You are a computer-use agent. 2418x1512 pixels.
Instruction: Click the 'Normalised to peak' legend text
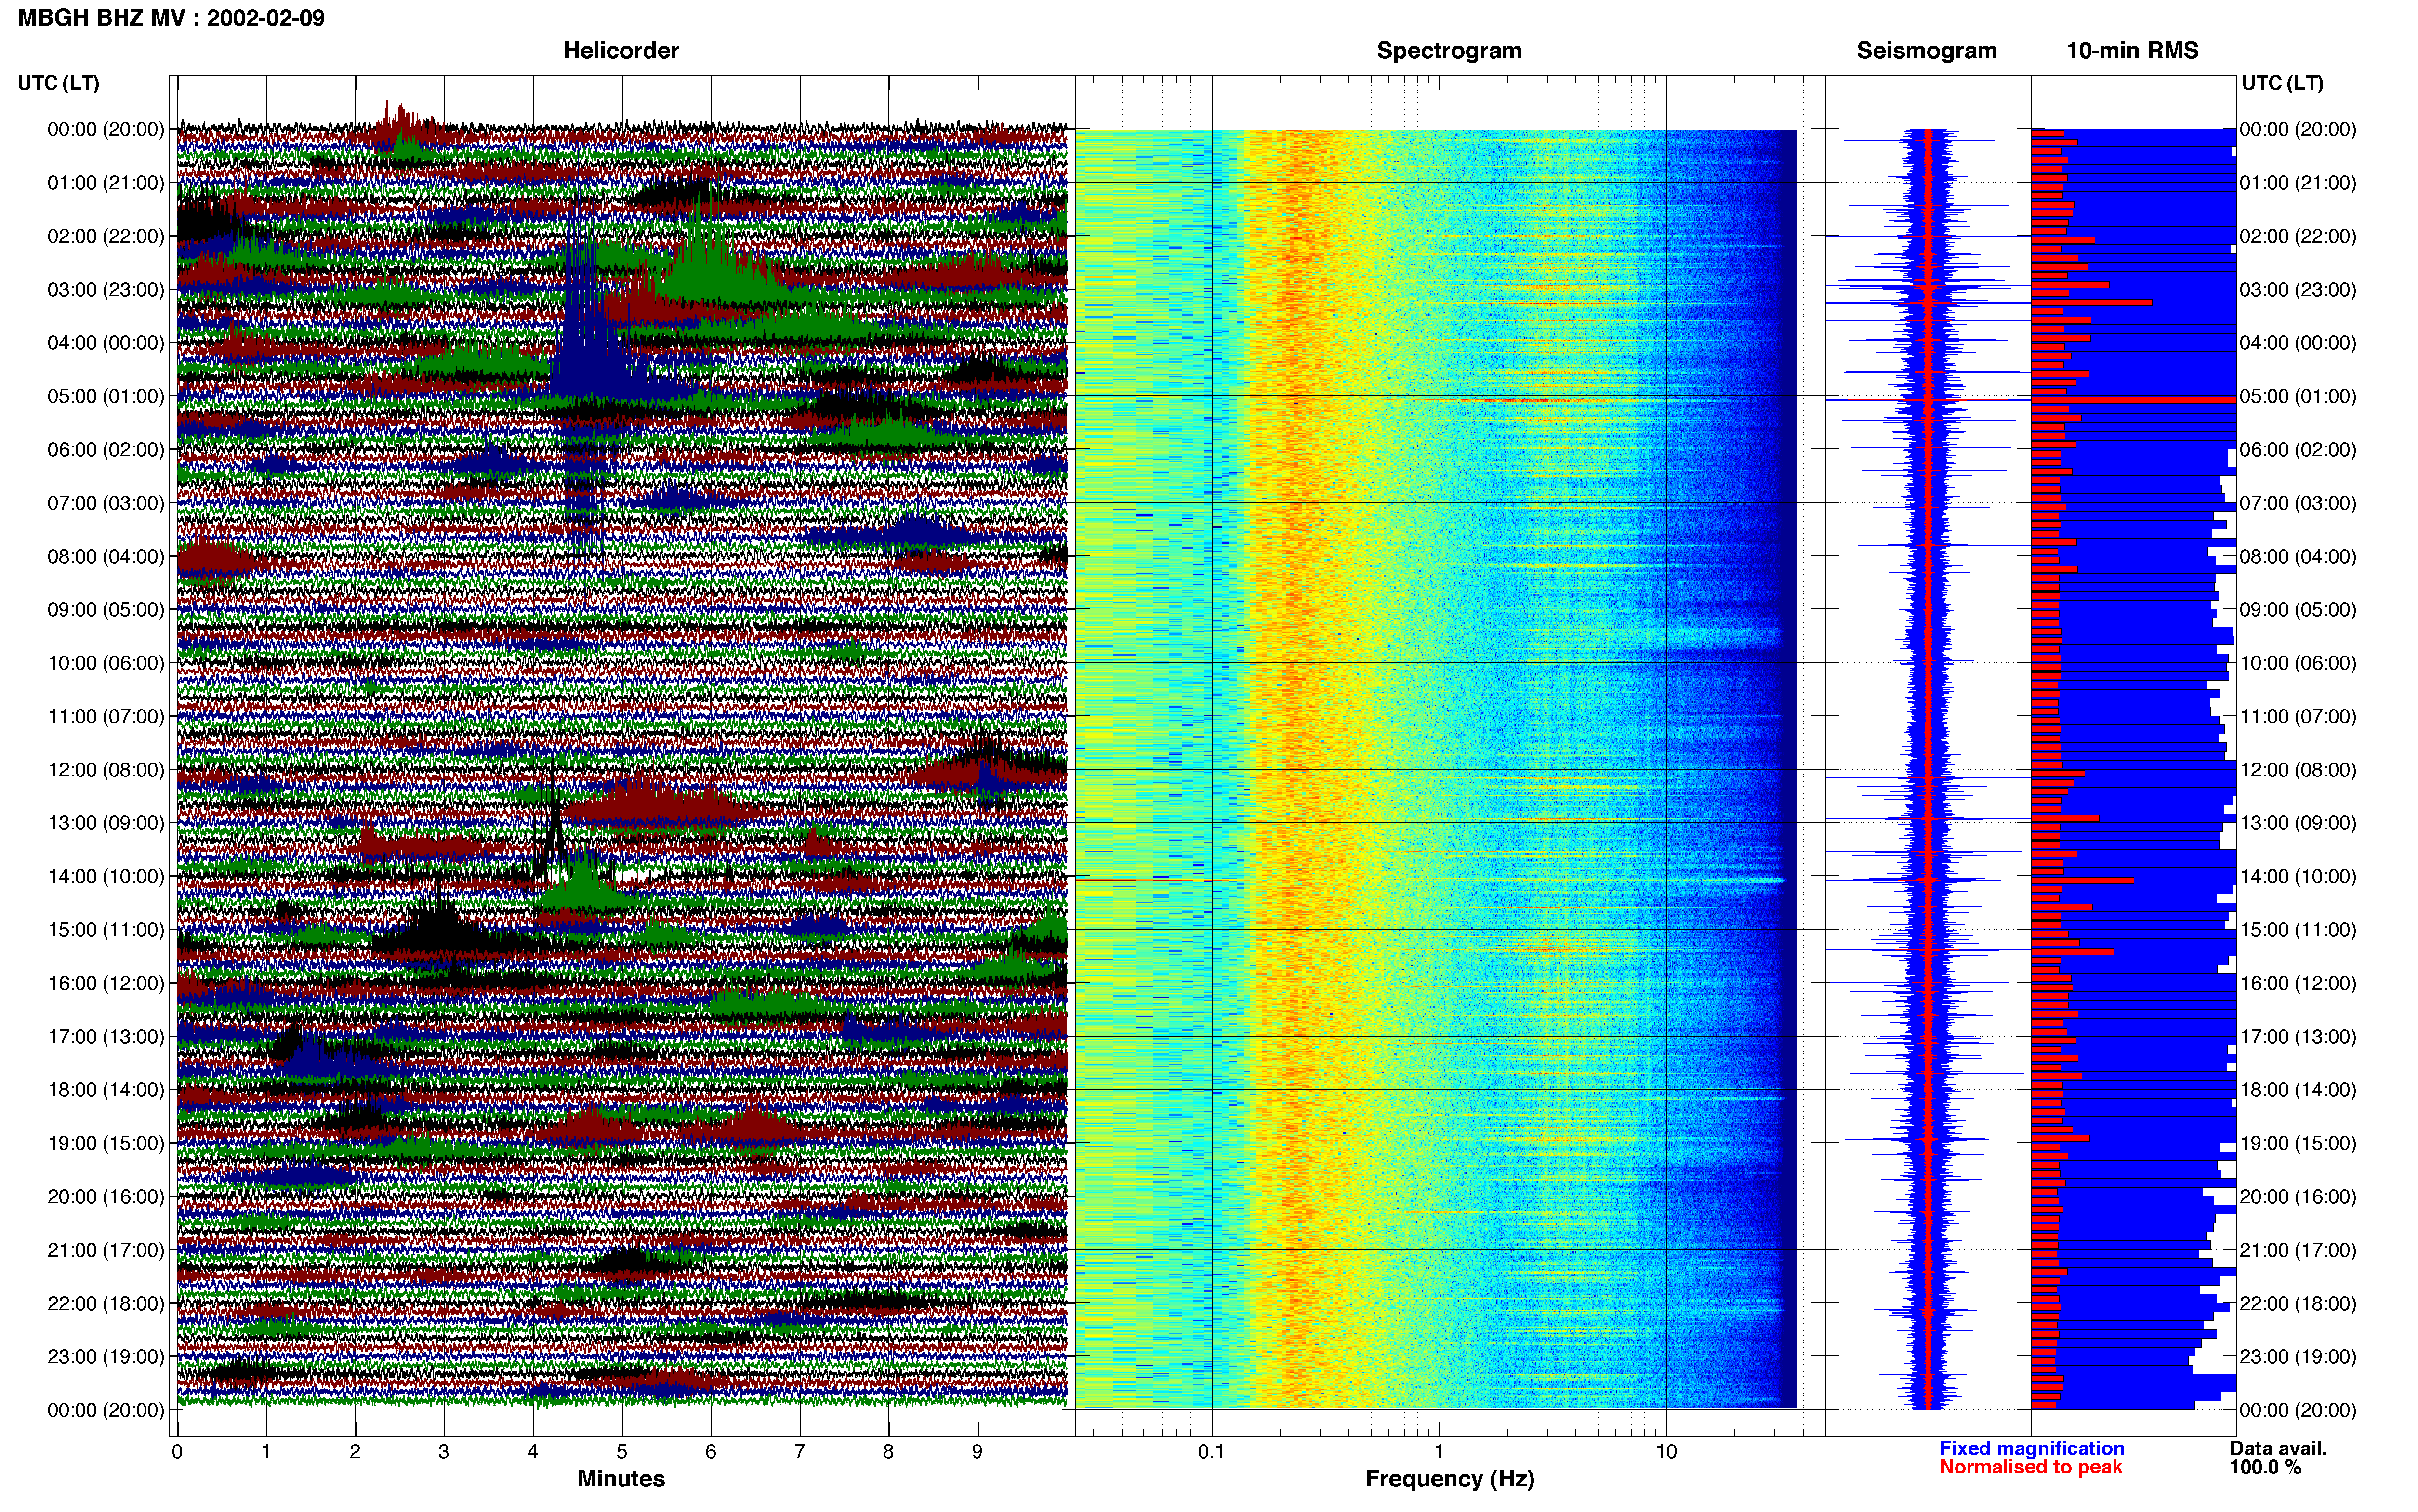point(2030,1467)
